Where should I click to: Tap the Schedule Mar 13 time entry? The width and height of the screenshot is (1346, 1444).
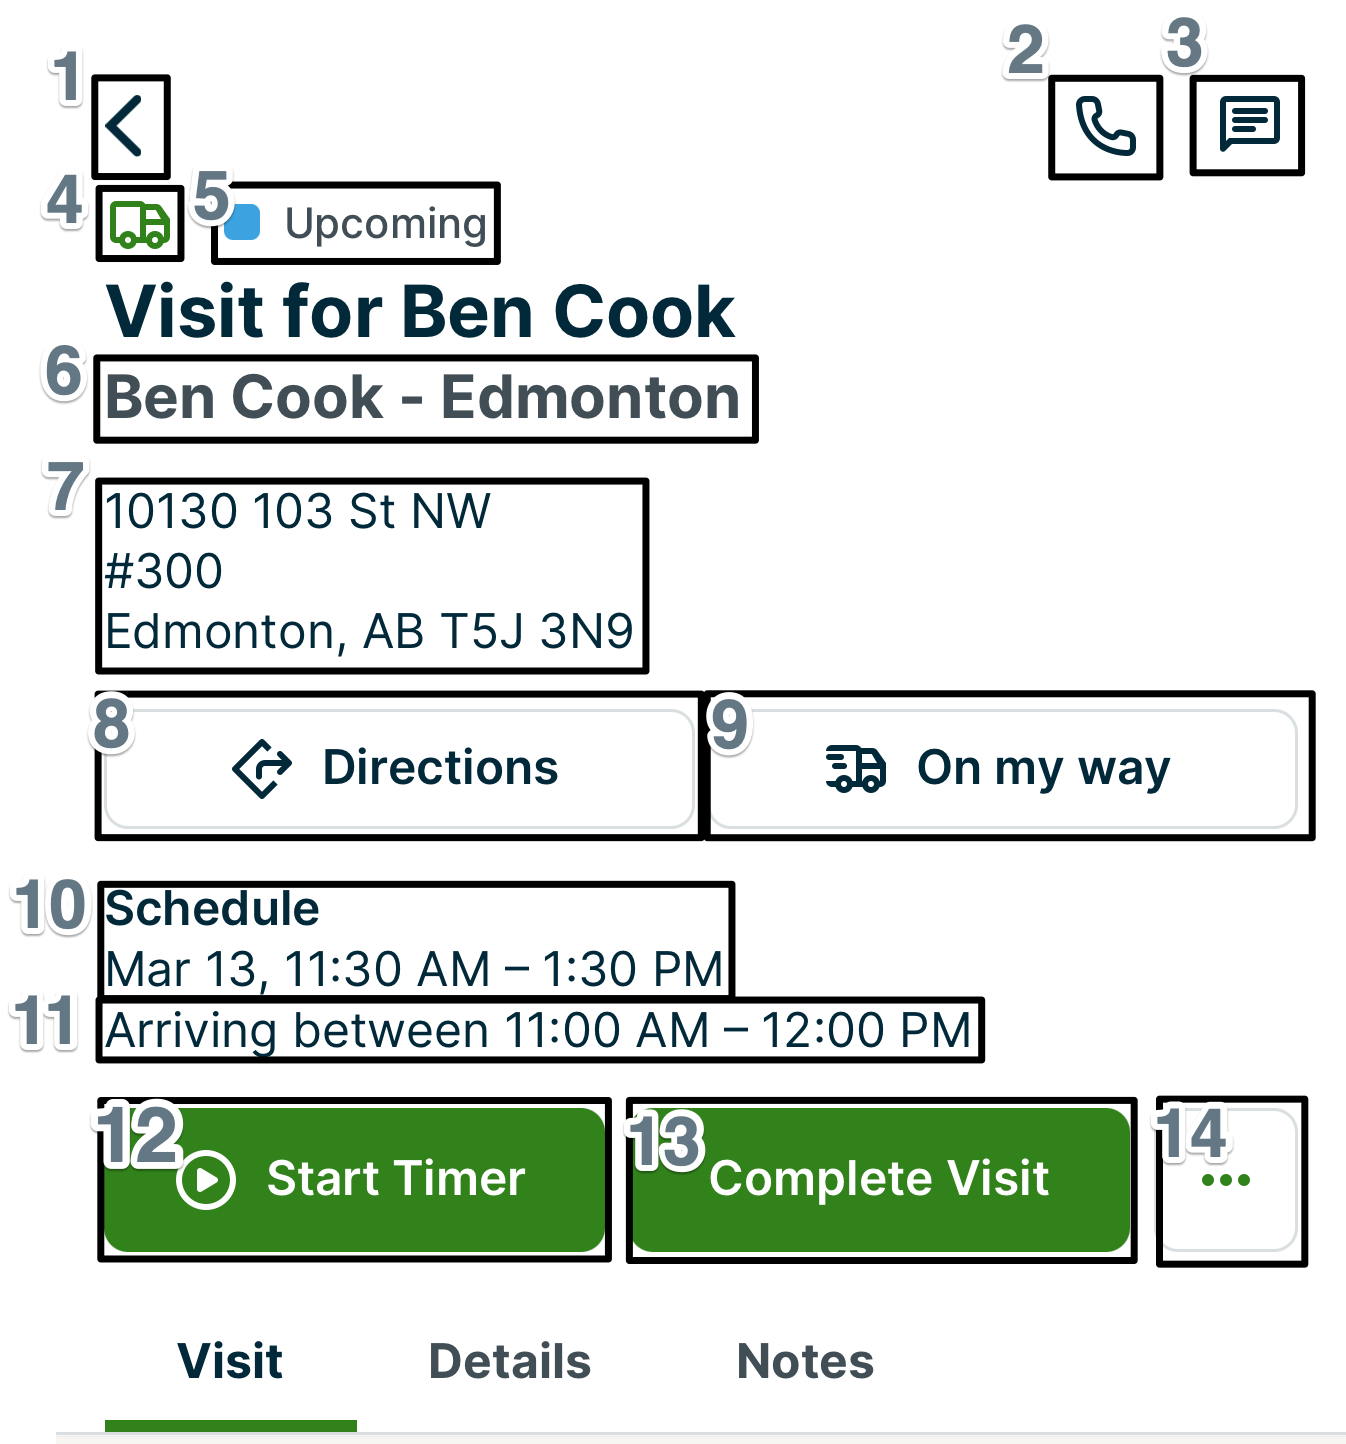point(414,940)
